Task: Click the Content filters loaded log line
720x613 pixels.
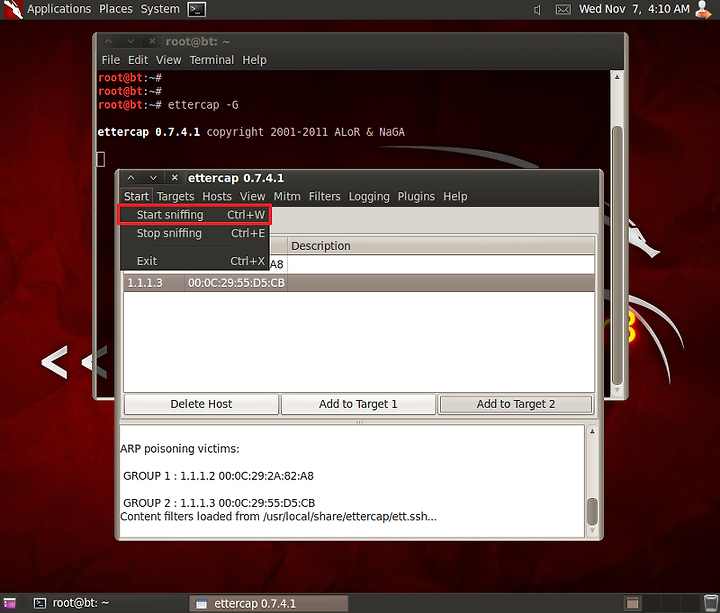Action: 278,517
